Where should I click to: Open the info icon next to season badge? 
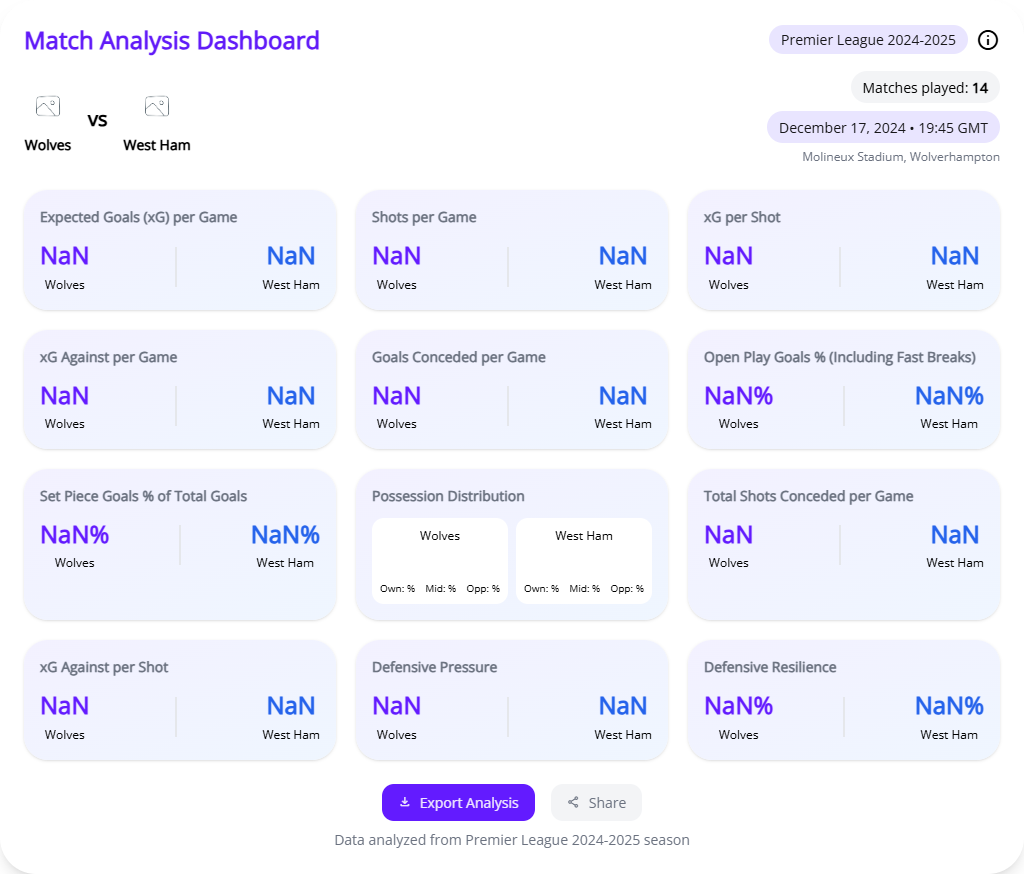[988, 40]
